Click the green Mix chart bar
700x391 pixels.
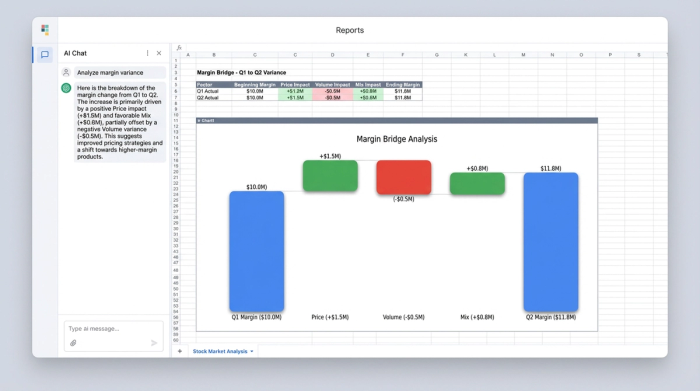coord(477,183)
